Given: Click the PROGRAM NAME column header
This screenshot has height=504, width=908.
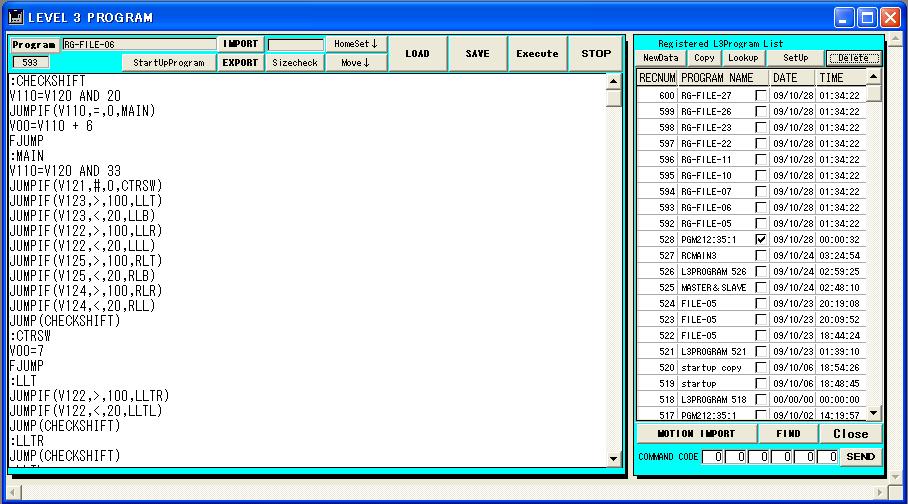Looking at the screenshot, I should (x=723, y=78).
